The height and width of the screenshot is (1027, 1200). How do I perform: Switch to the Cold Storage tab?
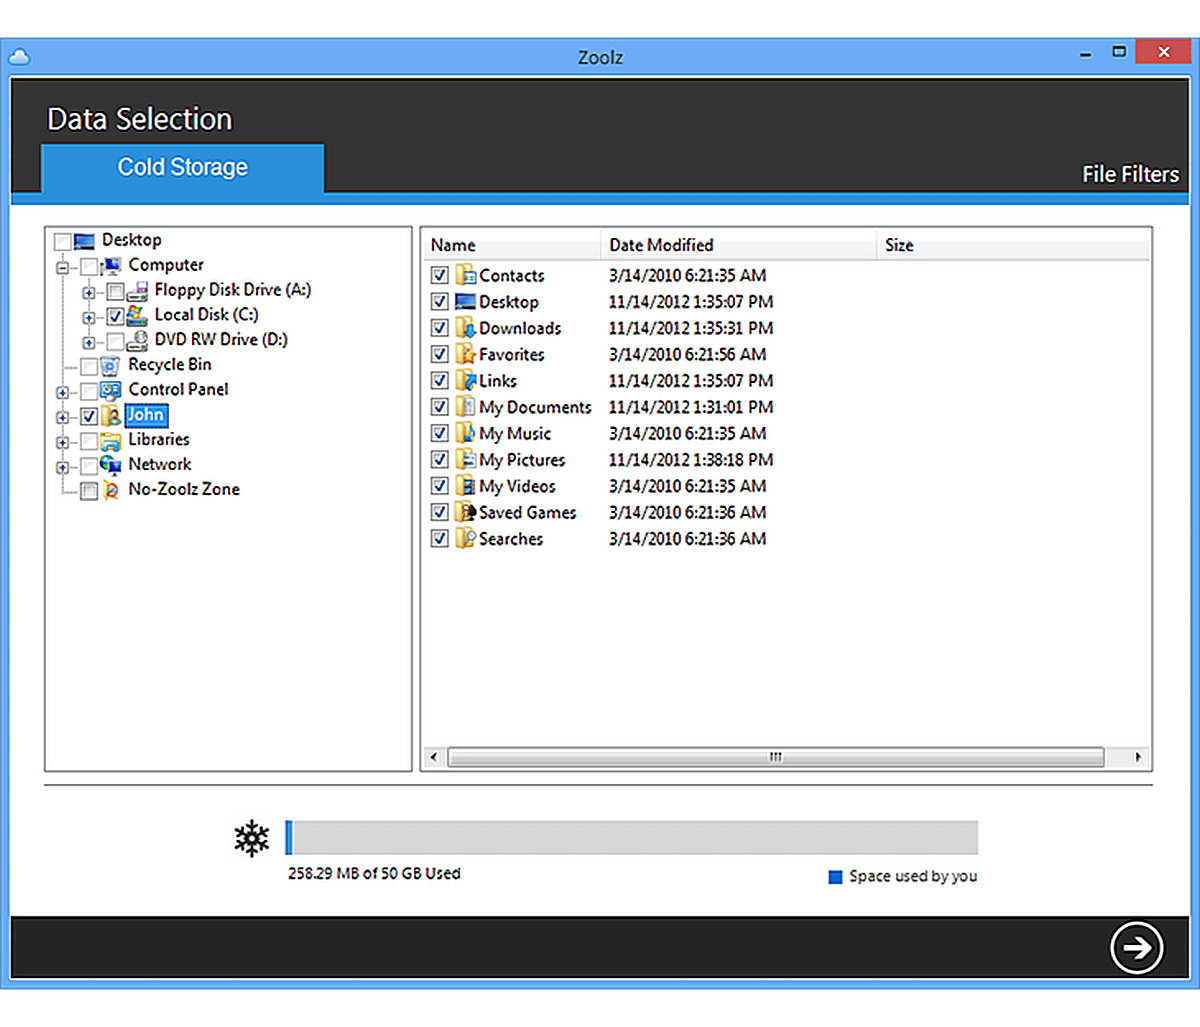[x=182, y=167]
